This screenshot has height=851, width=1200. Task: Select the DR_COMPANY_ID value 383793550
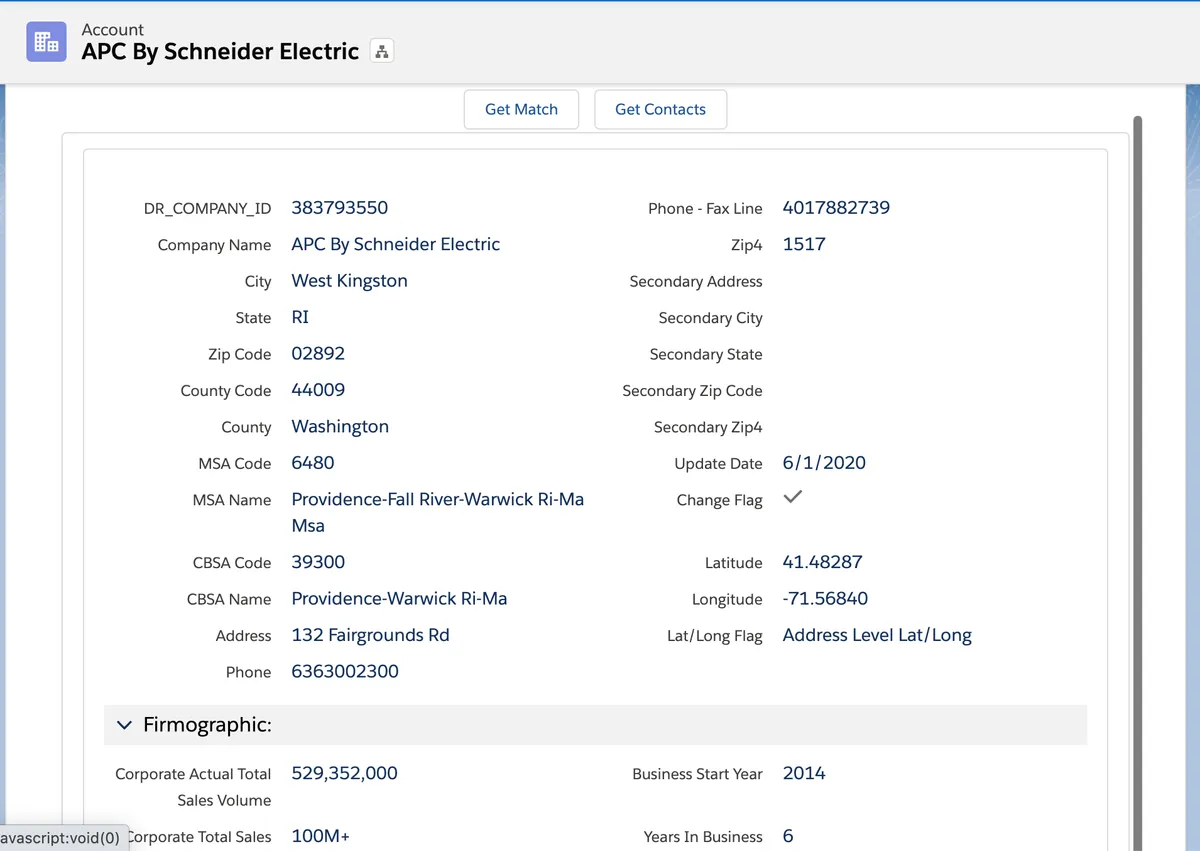pyautogui.click(x=339, y=208)
